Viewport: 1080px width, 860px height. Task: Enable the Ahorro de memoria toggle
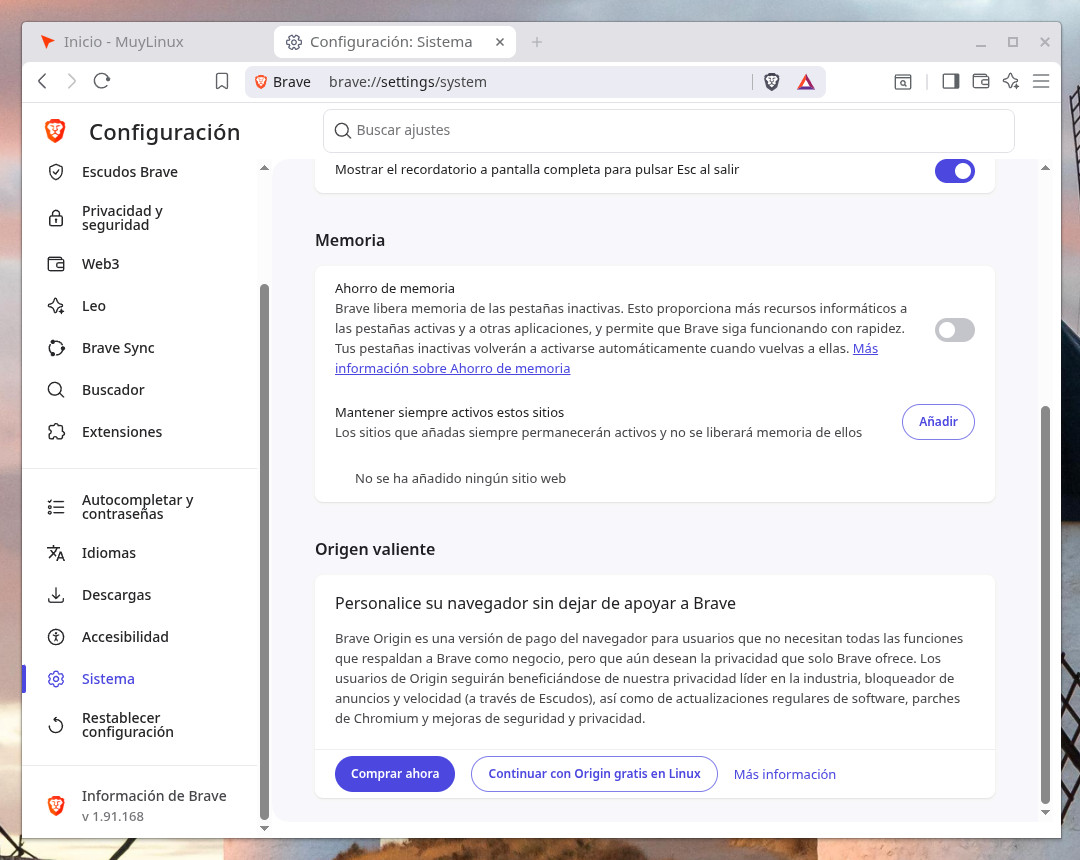click(x=954, y=330)
